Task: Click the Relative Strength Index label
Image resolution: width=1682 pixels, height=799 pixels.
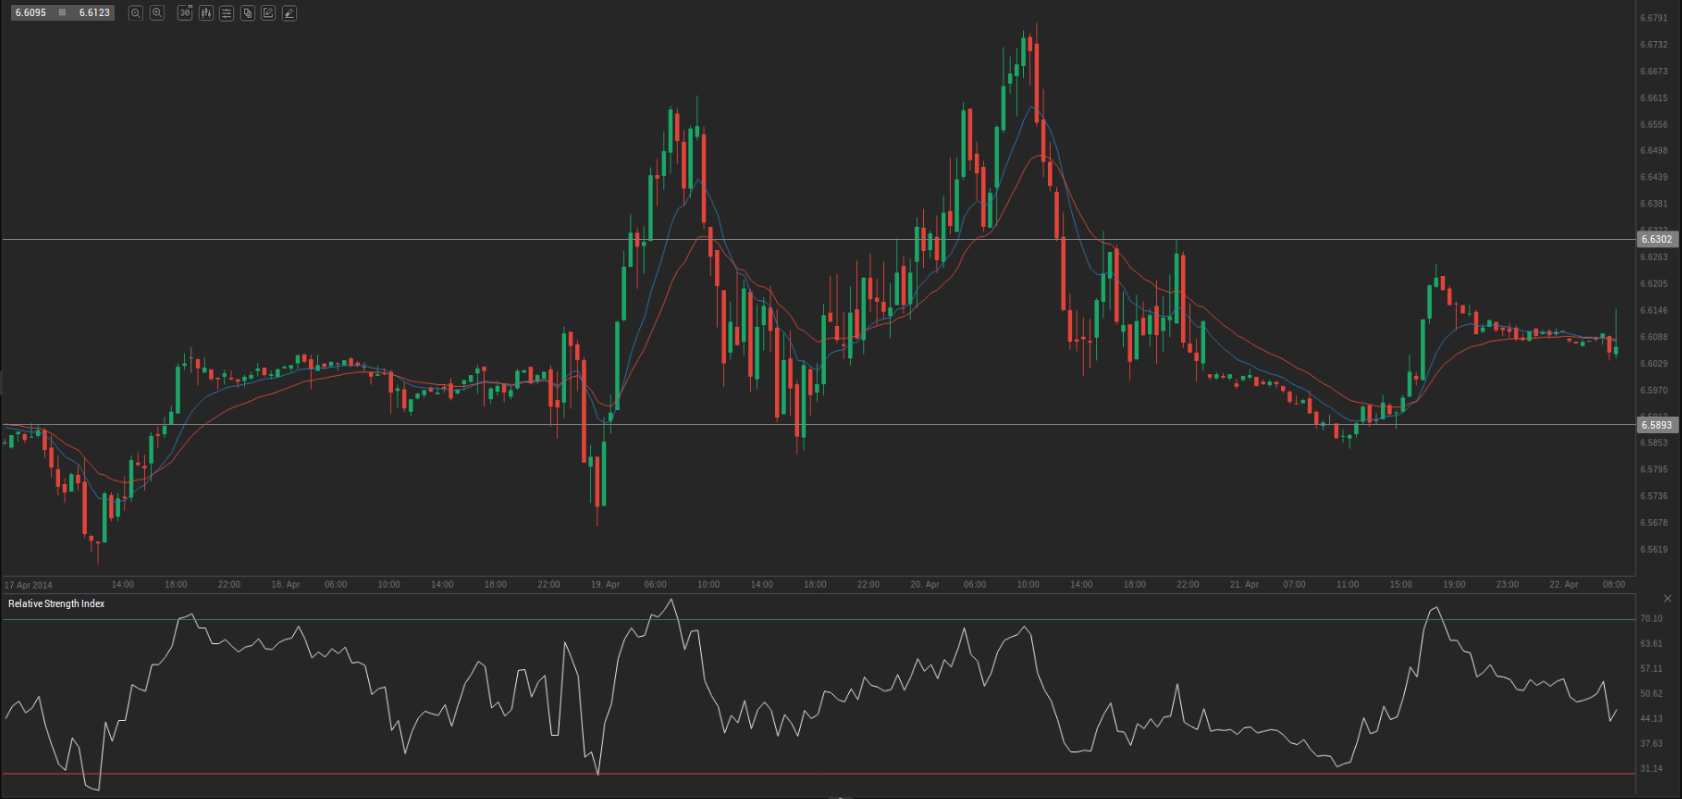Action: pos(56,604)
